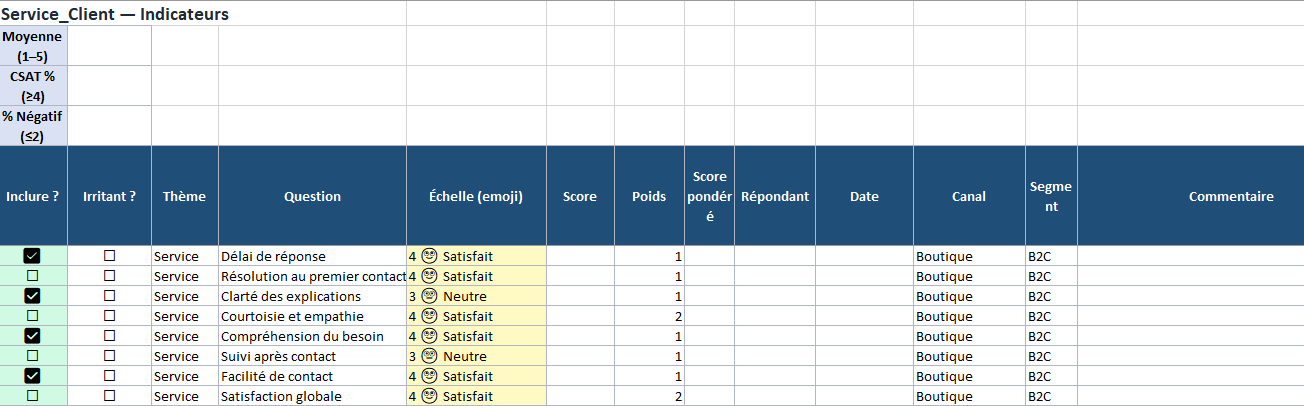
Task: Check Inclure box for Résolution au premier contact
Action: point(32,276)
